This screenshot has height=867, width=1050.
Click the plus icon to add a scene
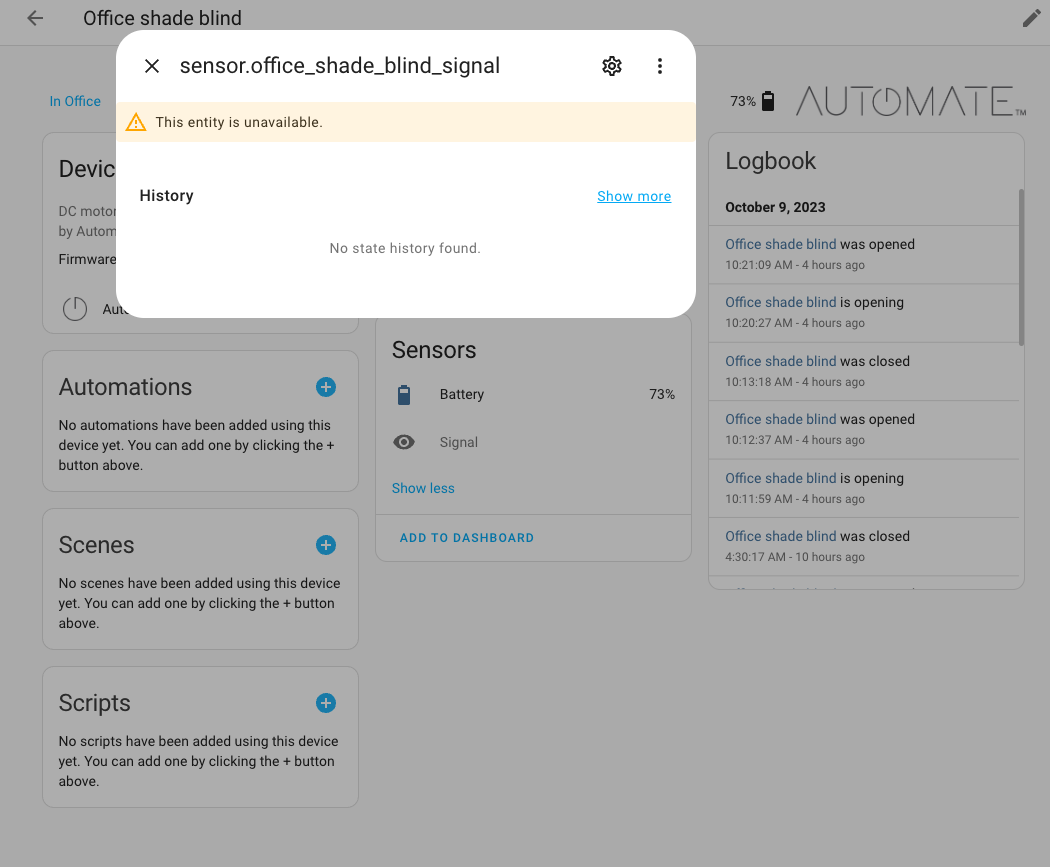(x=326, y=545)
